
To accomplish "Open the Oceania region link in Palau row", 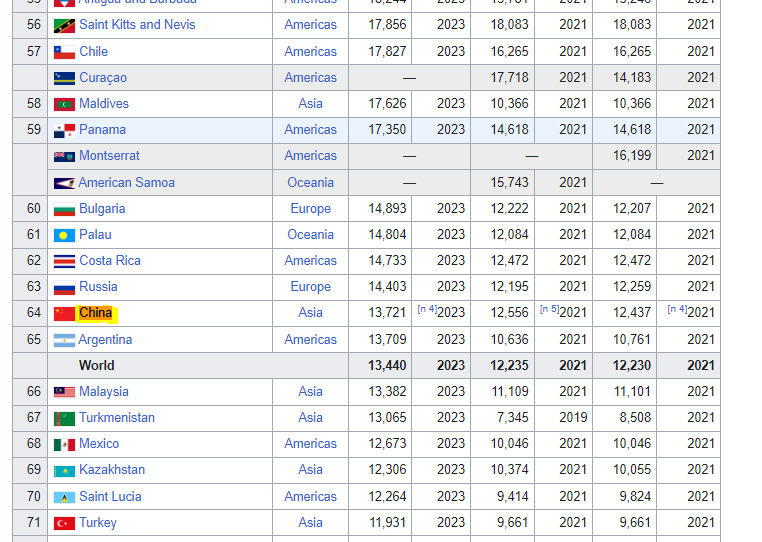I will point(310,235).
